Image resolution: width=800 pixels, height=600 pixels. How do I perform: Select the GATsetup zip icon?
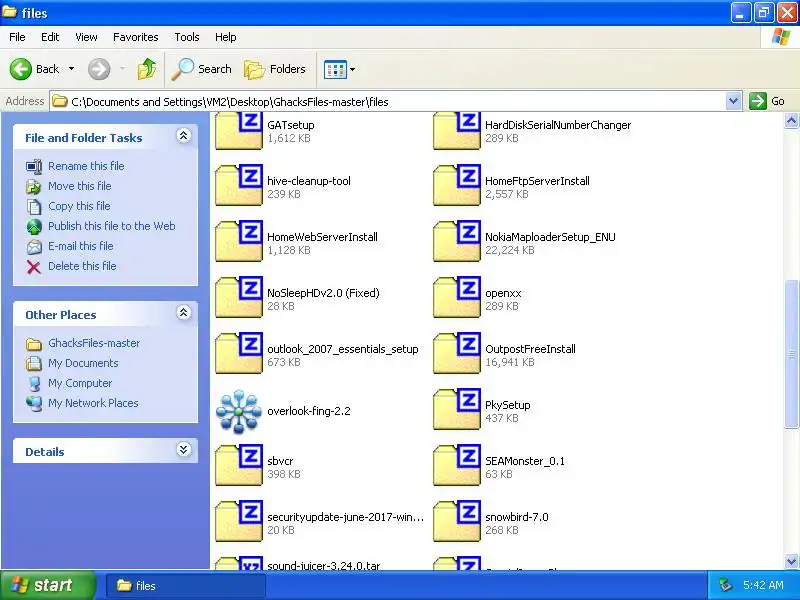(239, 131)
